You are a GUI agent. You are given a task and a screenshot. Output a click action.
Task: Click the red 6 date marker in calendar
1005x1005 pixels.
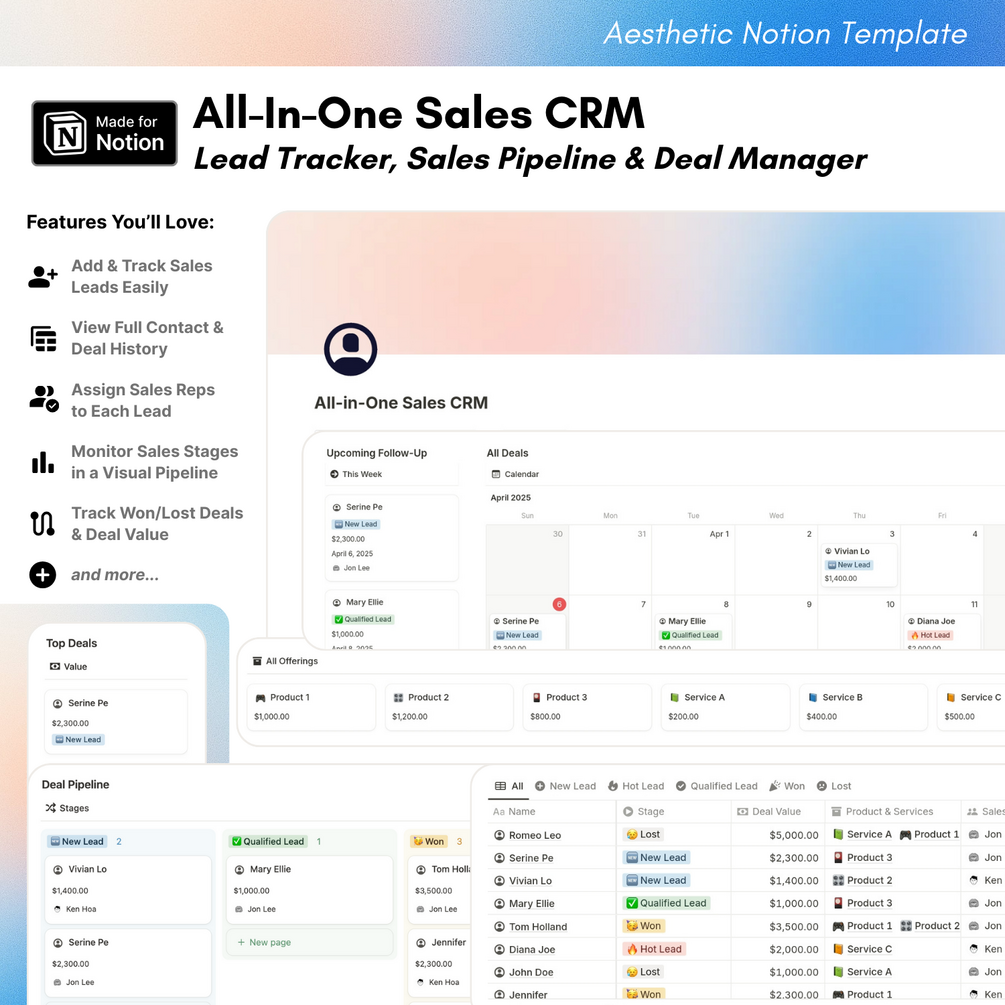559,604
